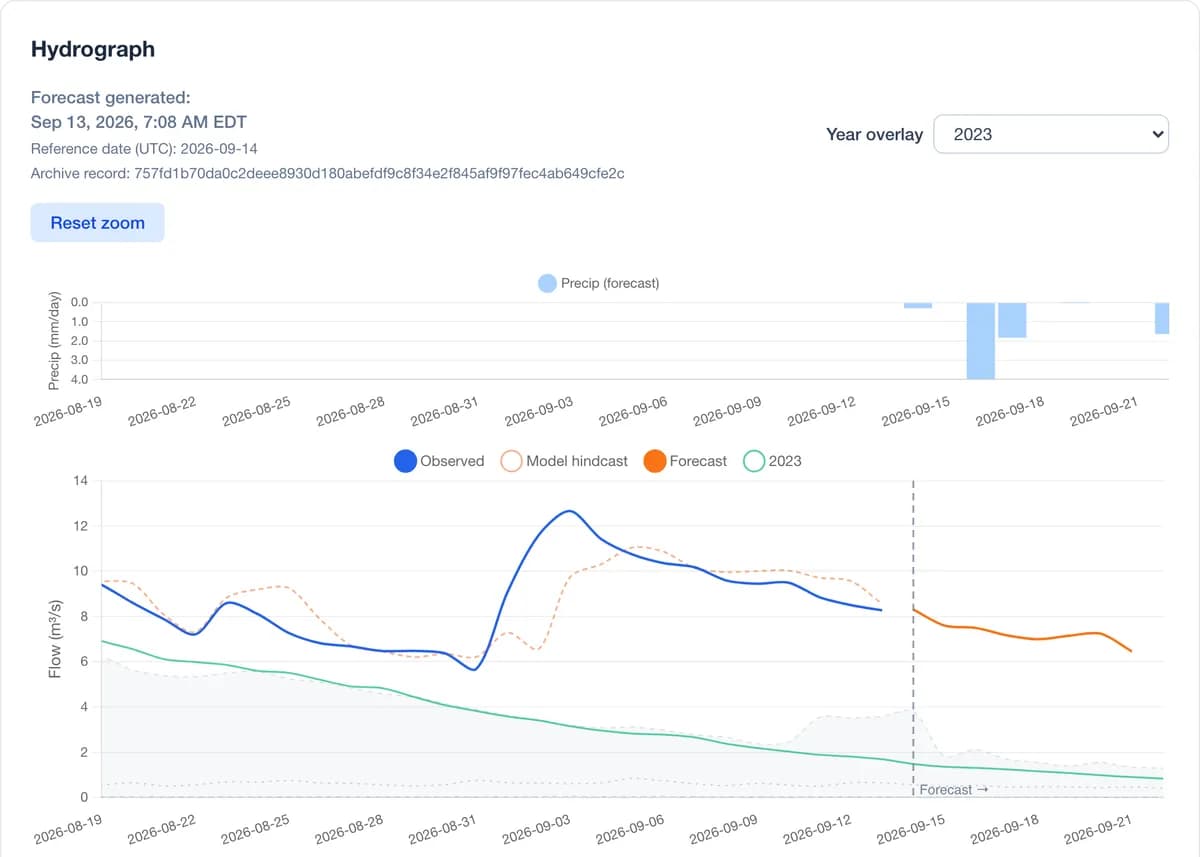Toggle the Precip (forecast) legend entry

(x=599, y=283)
